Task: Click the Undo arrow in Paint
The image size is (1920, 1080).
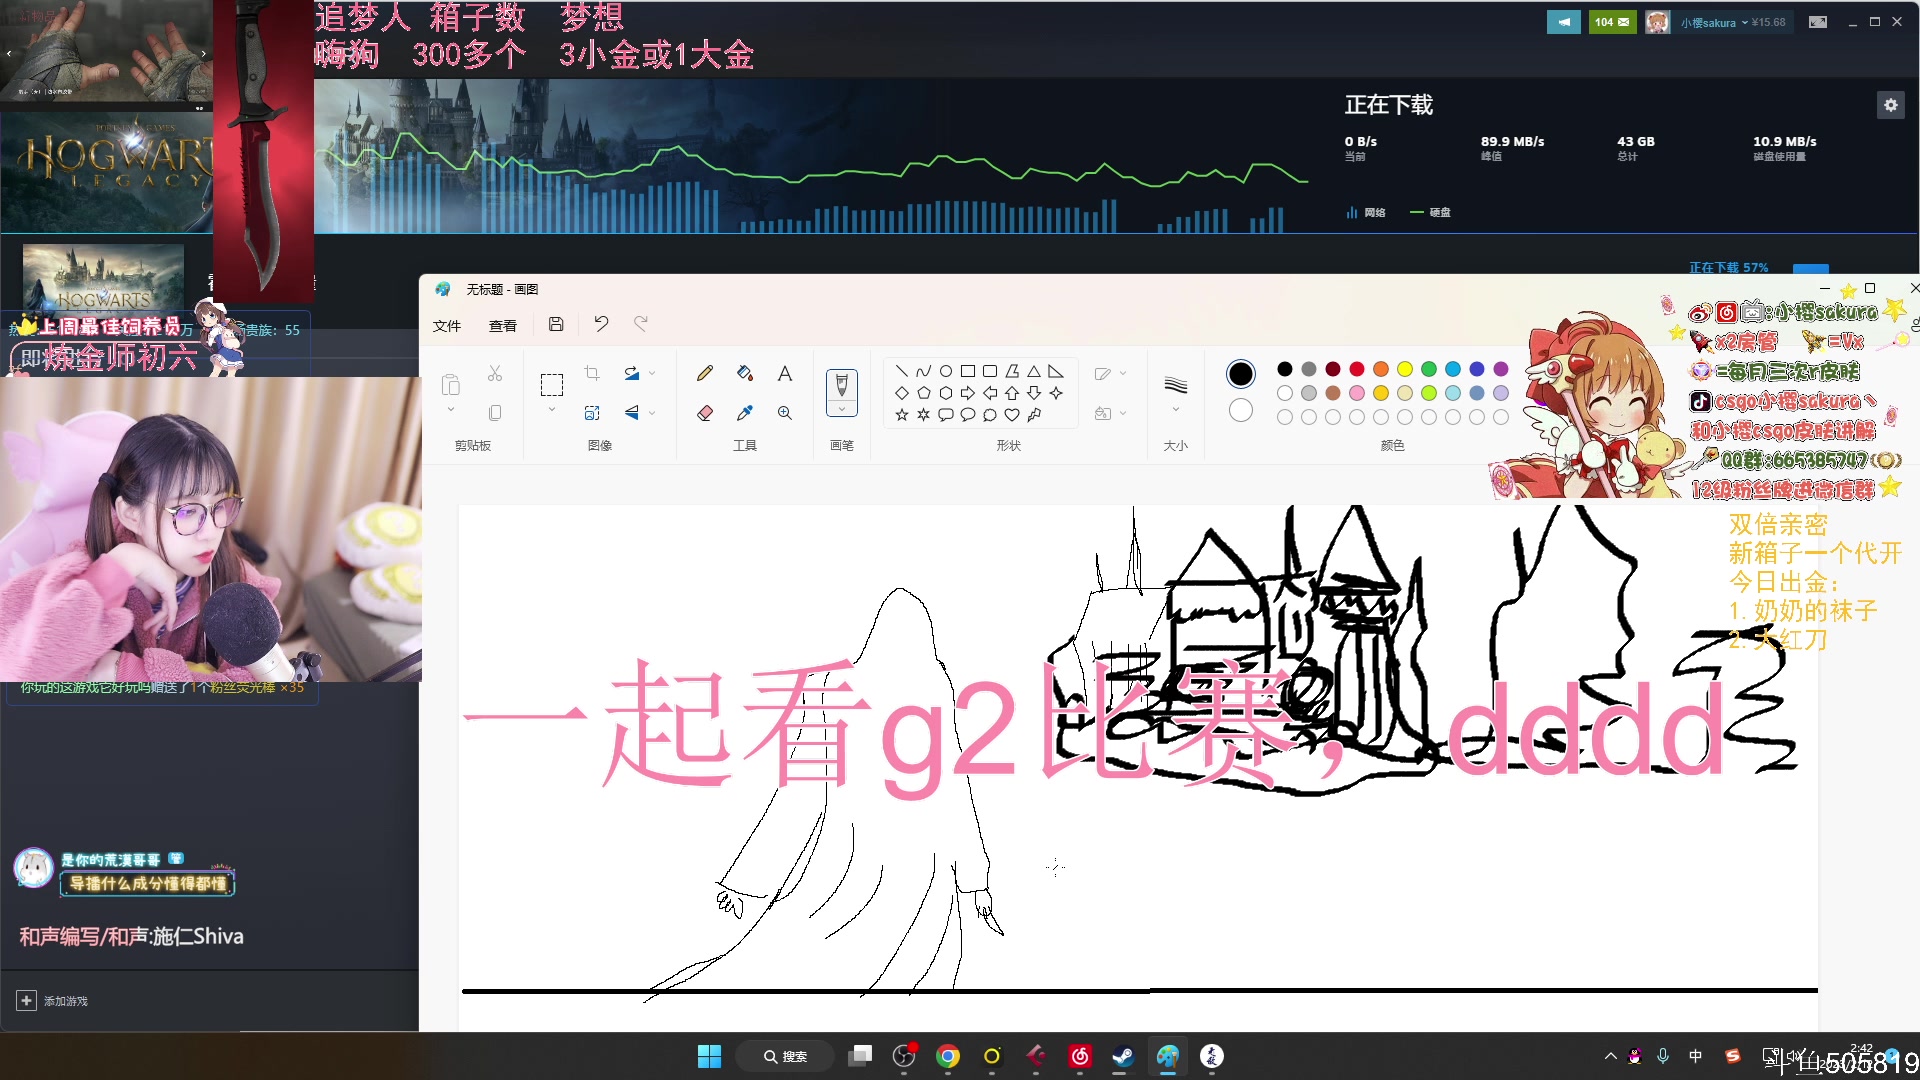Action: pyautogui.click(x=601, y=324)
